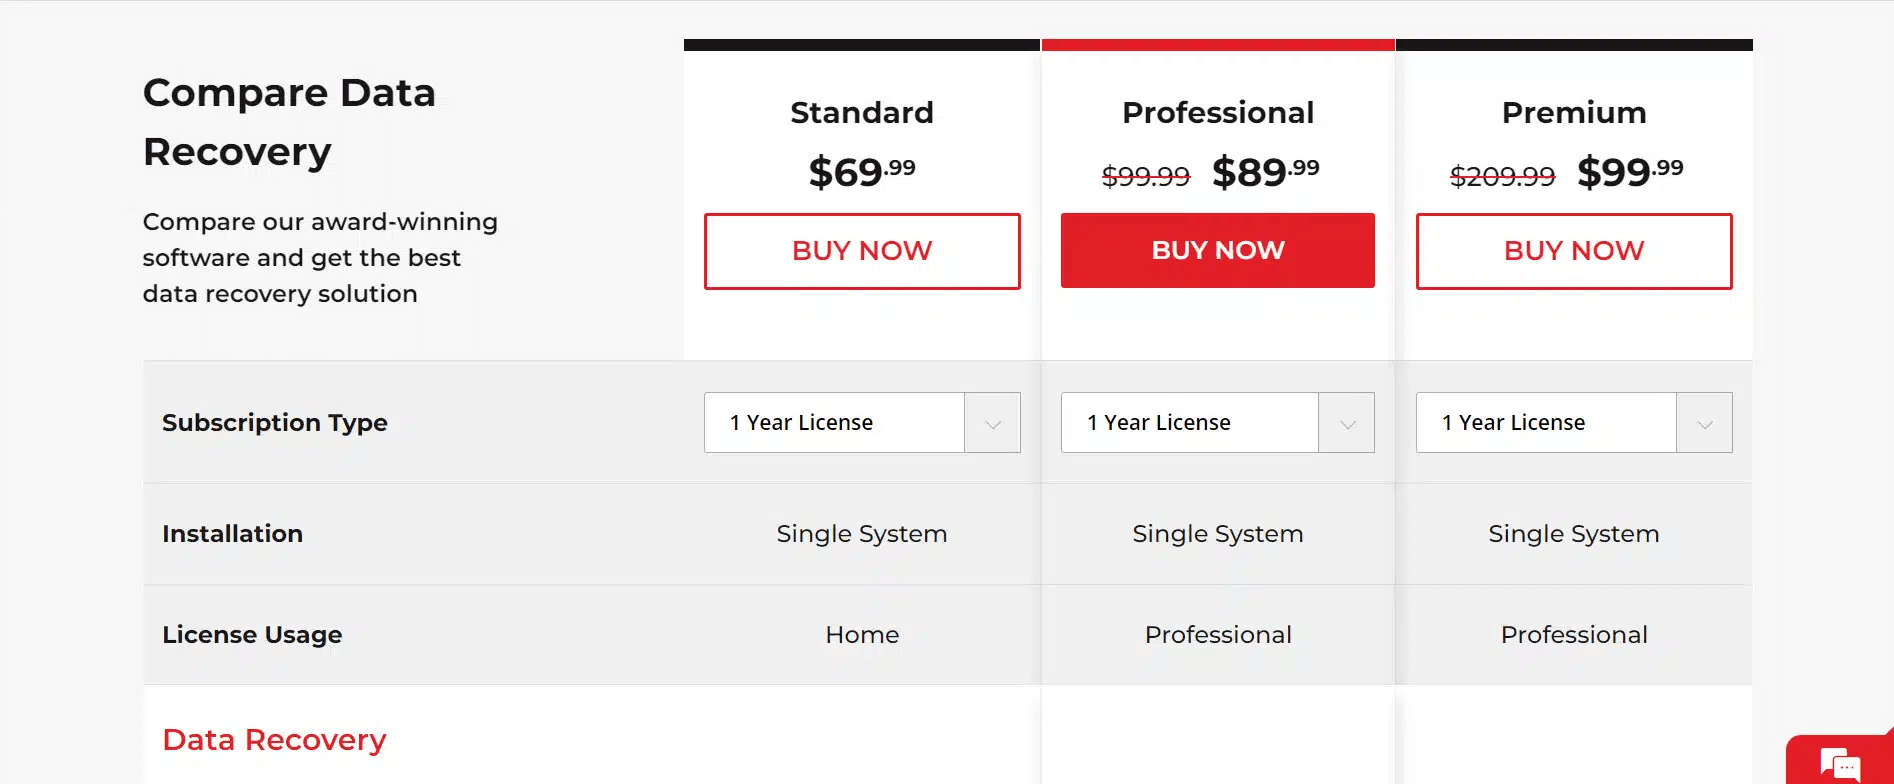This screenshot has height=784, width=1894.
Task: Click the Premium plan BUY NOW button
Action: (x=1573, y=251)
